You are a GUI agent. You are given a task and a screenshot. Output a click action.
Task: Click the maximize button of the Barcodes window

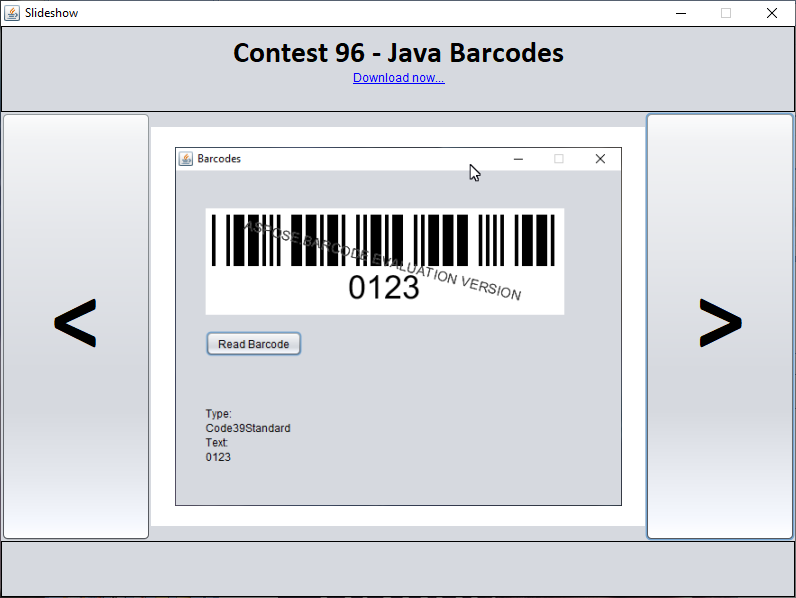click(559, 159)
